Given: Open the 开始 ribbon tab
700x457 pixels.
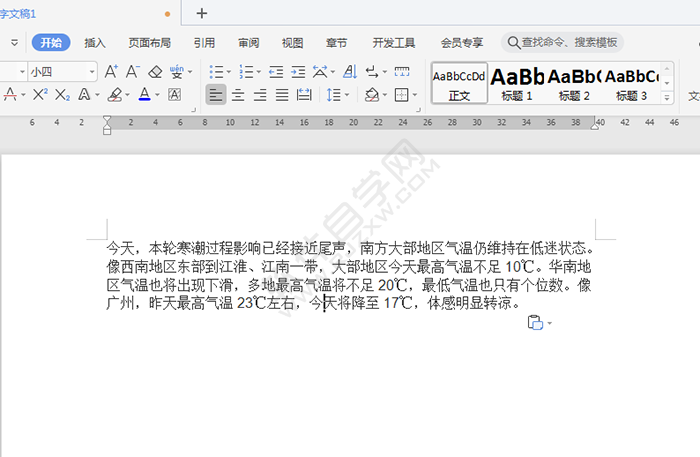Looking at the screenshot, I should pyautogui.click(x=51, y=42).
